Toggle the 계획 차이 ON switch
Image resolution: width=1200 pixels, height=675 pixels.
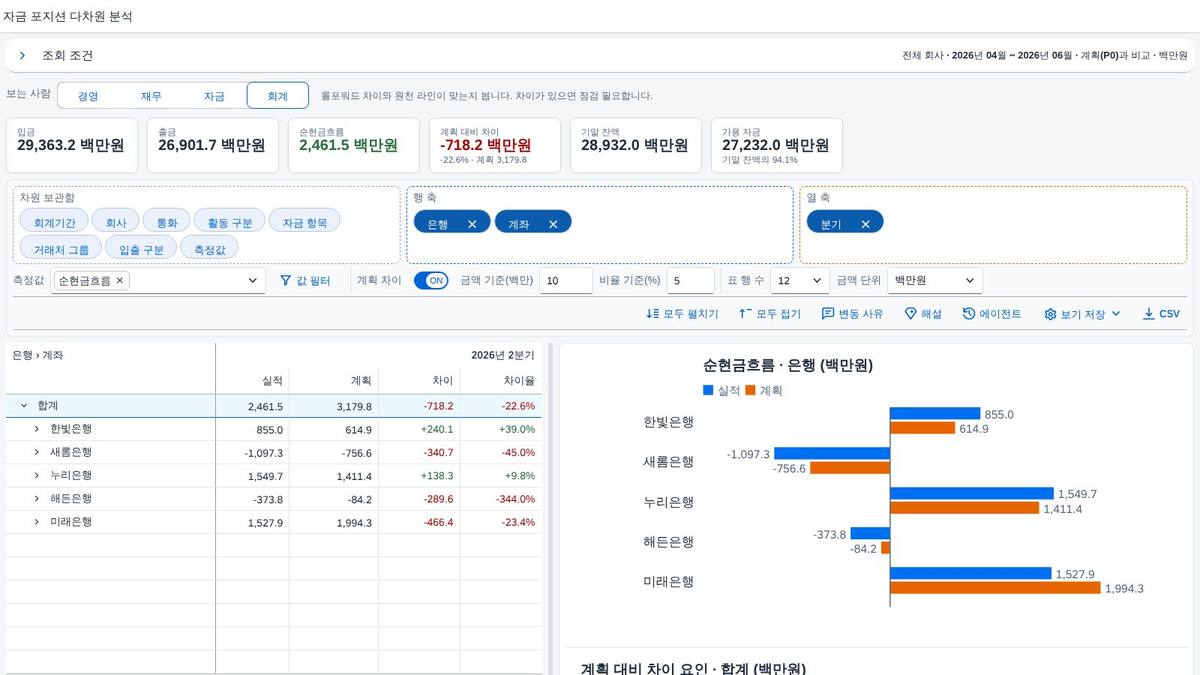[431, 281]
